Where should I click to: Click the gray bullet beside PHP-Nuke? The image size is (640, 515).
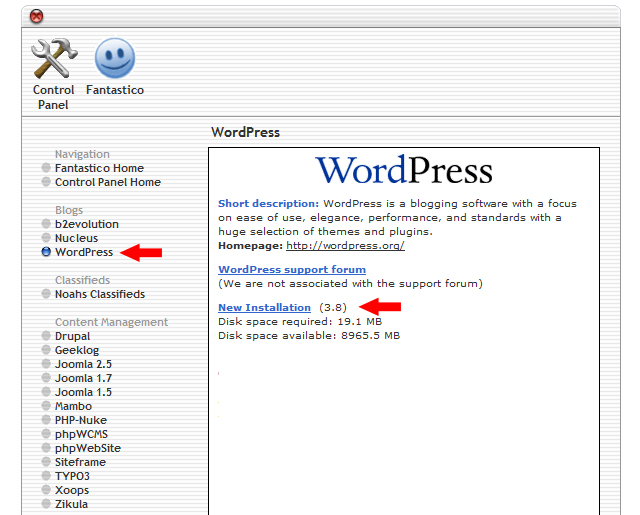(x=46, y=419)
